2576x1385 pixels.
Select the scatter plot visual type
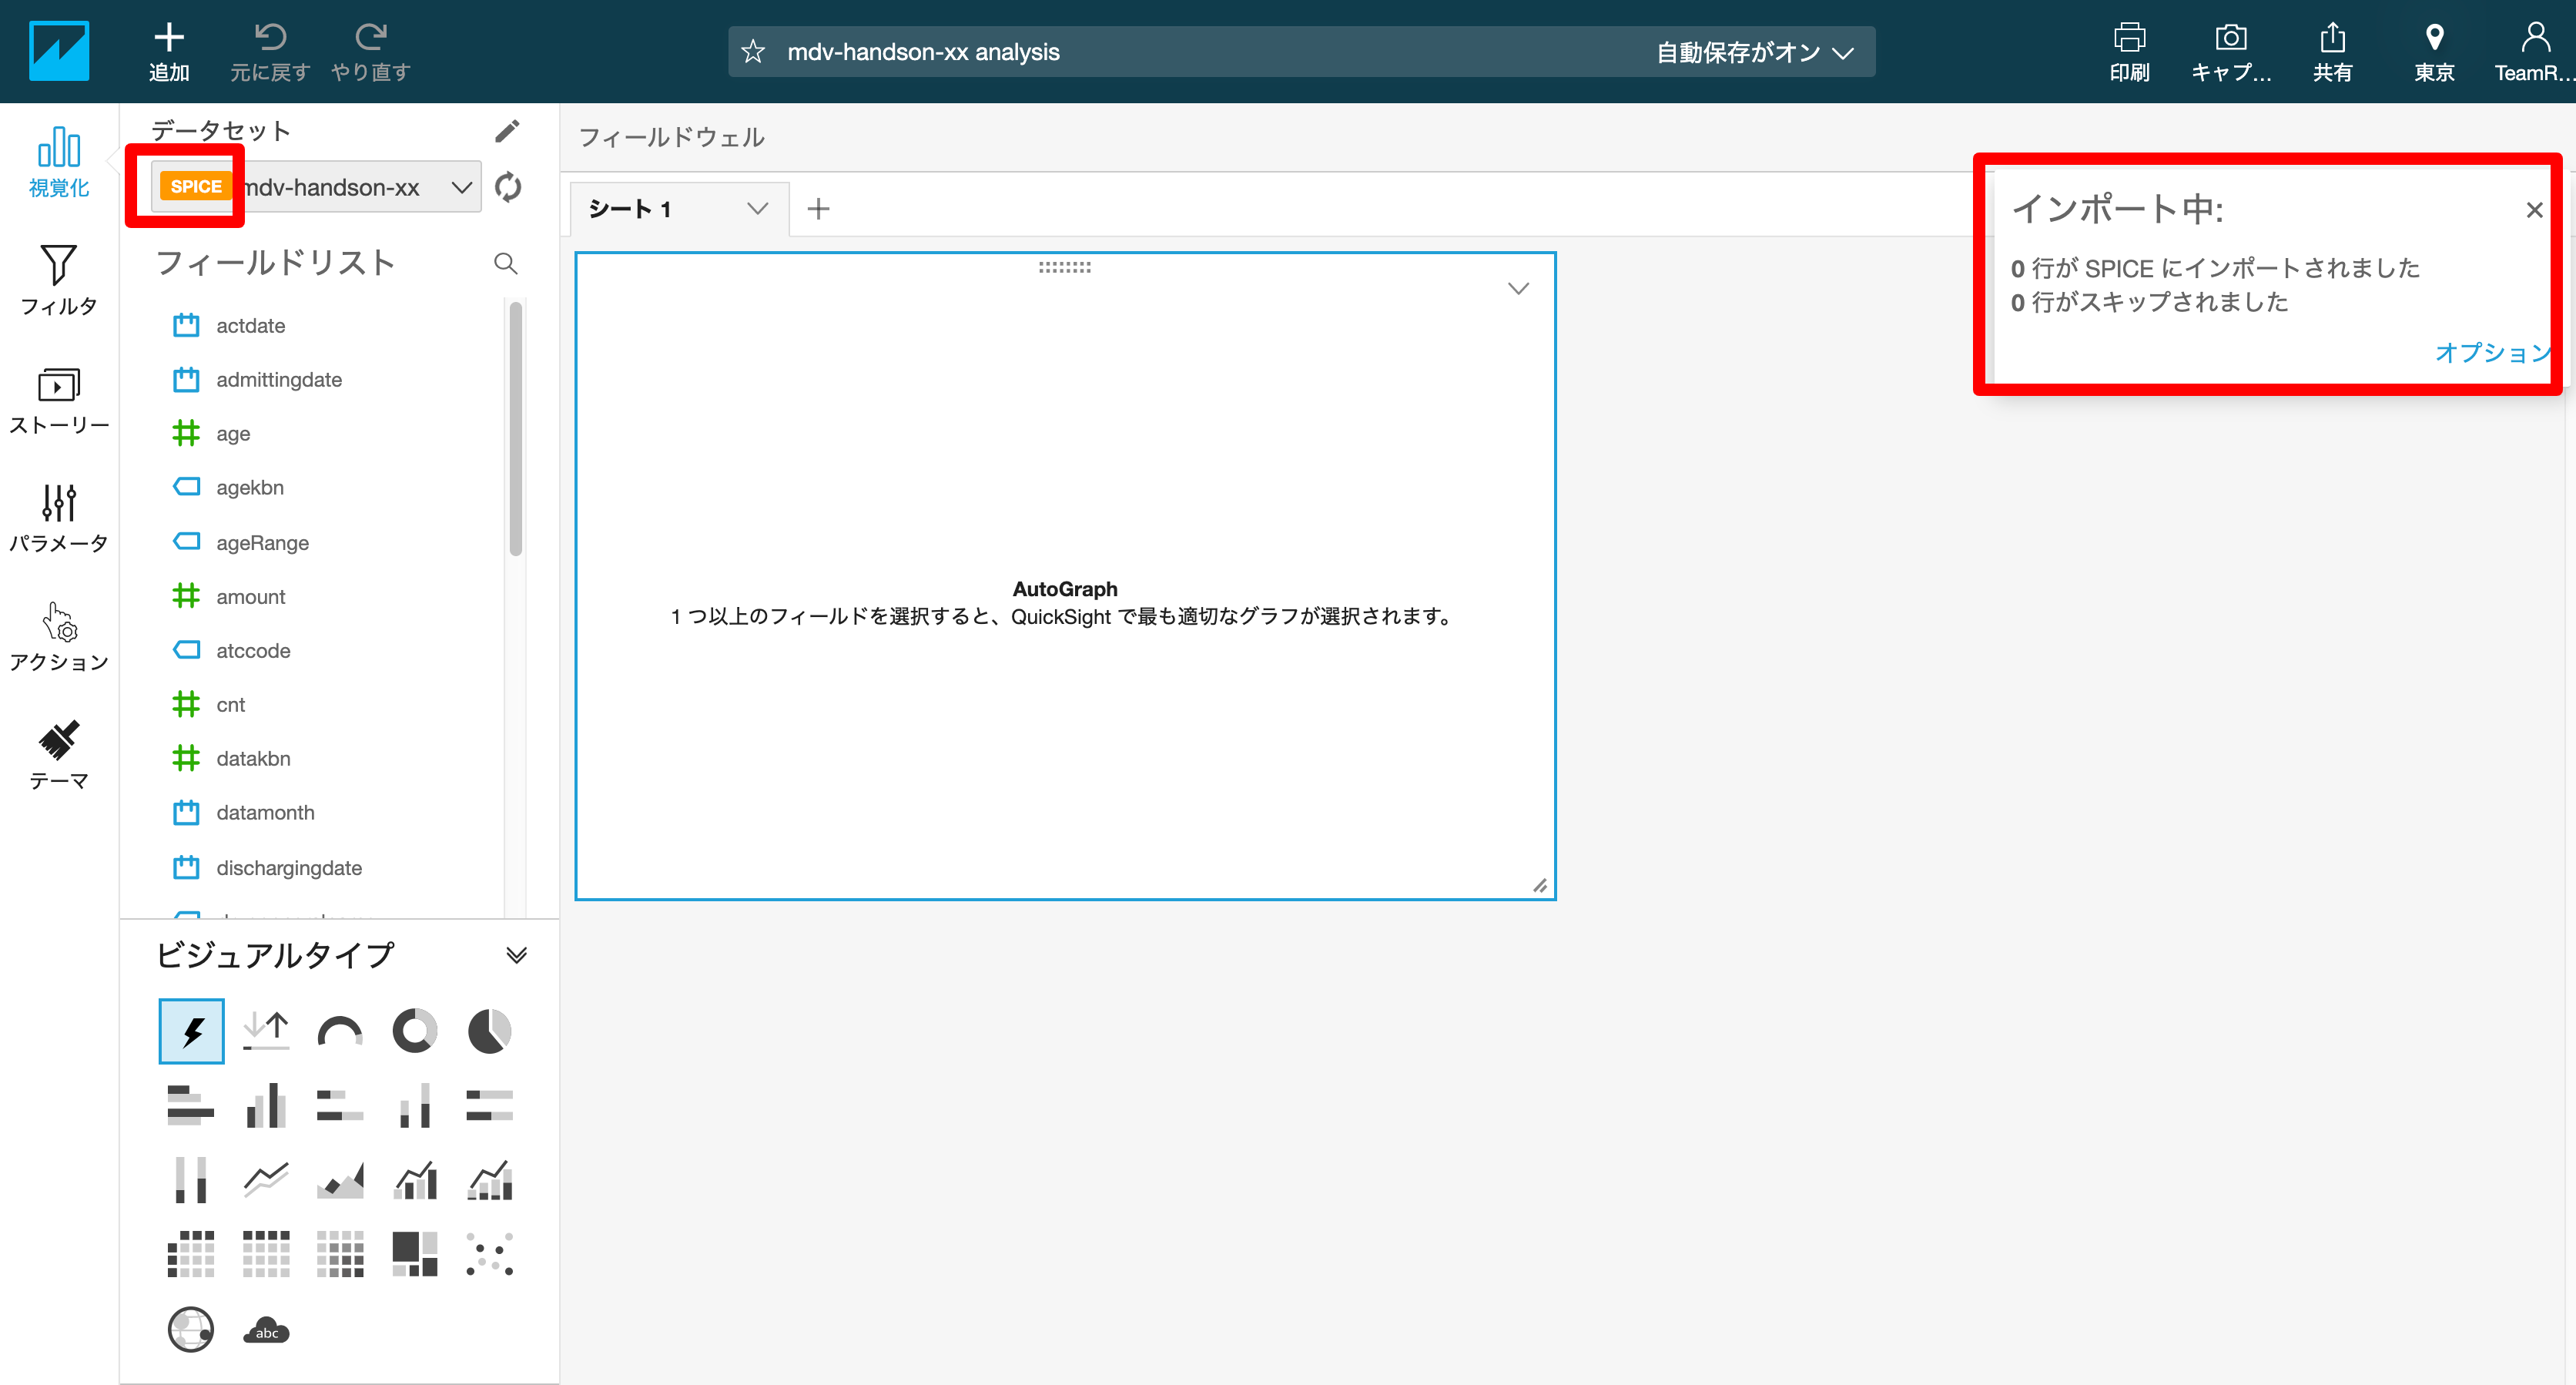click(x=490, y=1254)
